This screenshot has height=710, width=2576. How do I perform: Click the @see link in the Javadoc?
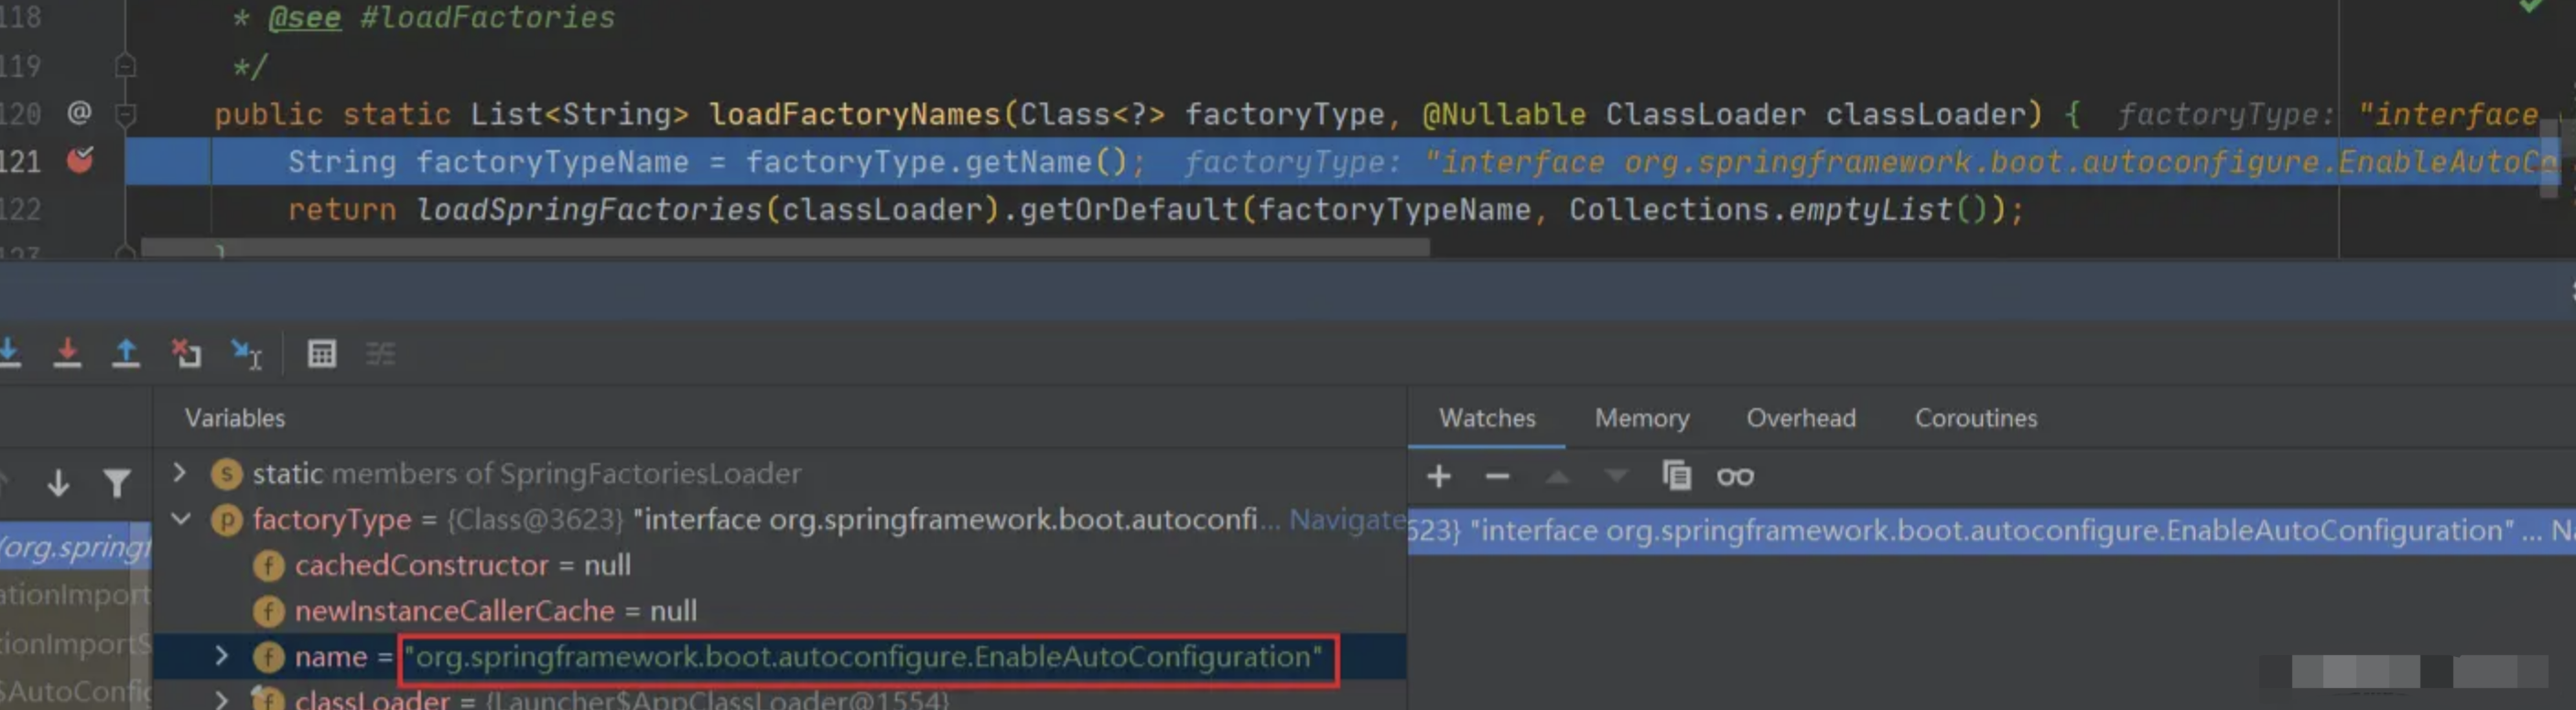[x=304, y=18]
